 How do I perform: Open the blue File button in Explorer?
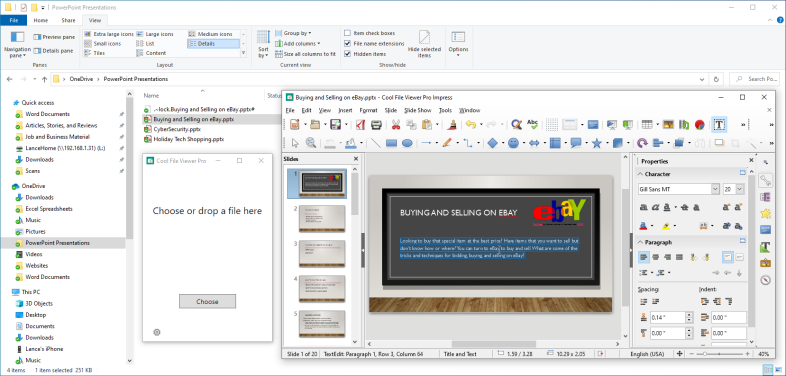pyautogui.click(x=14, y=20)
